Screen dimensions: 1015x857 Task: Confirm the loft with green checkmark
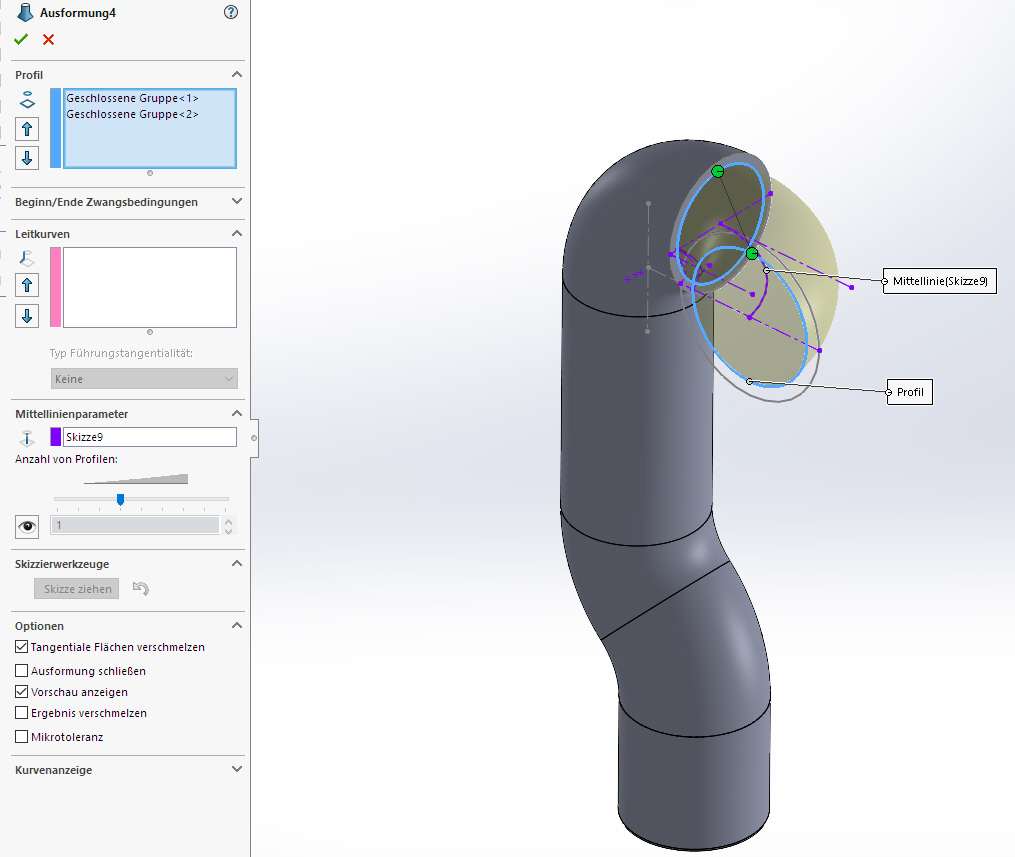click(x=21, y=39)
